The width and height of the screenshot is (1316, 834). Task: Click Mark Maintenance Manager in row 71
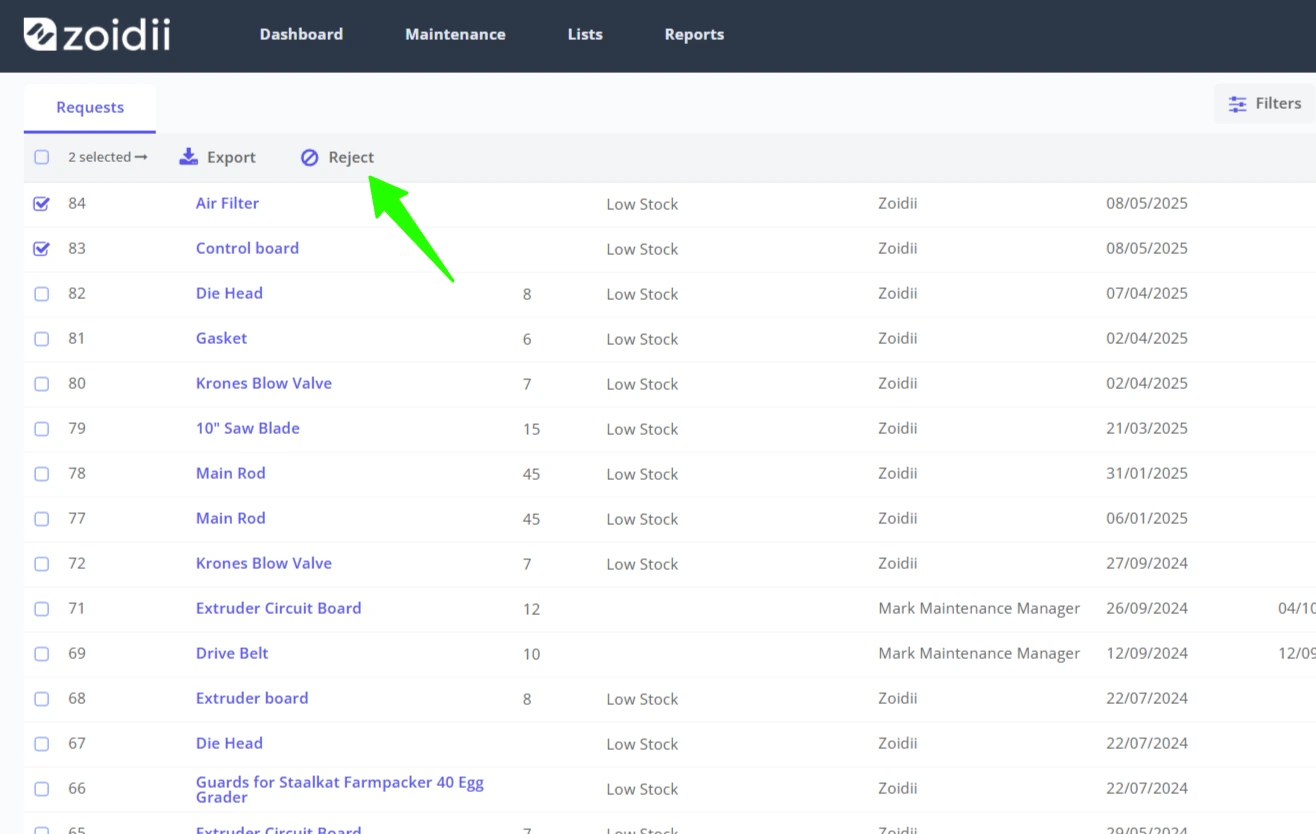pos(979,609)
